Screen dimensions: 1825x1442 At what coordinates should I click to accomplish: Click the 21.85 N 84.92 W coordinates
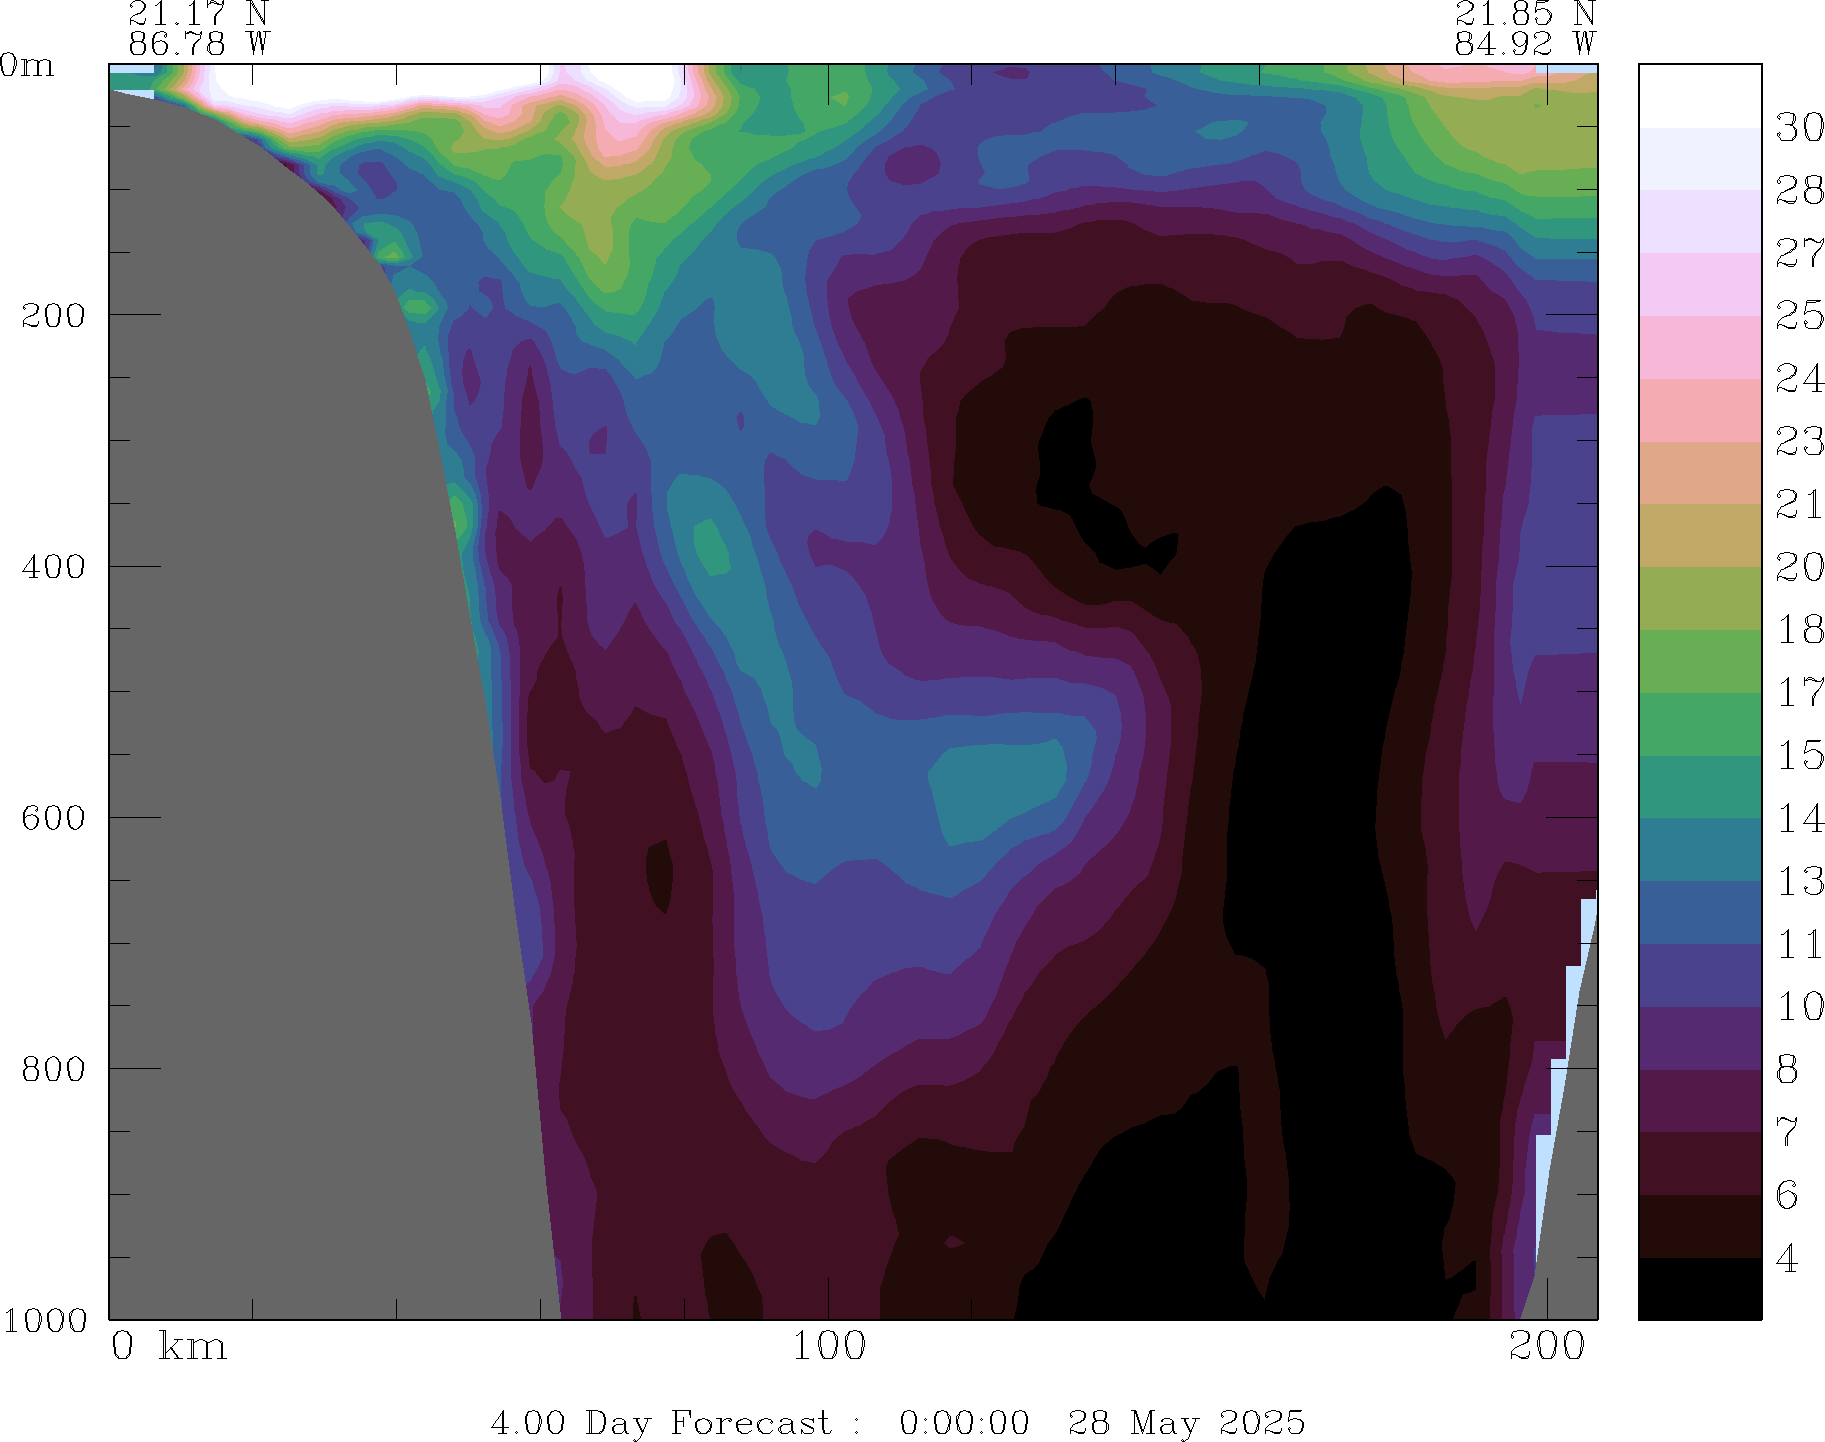(1524, 29)
